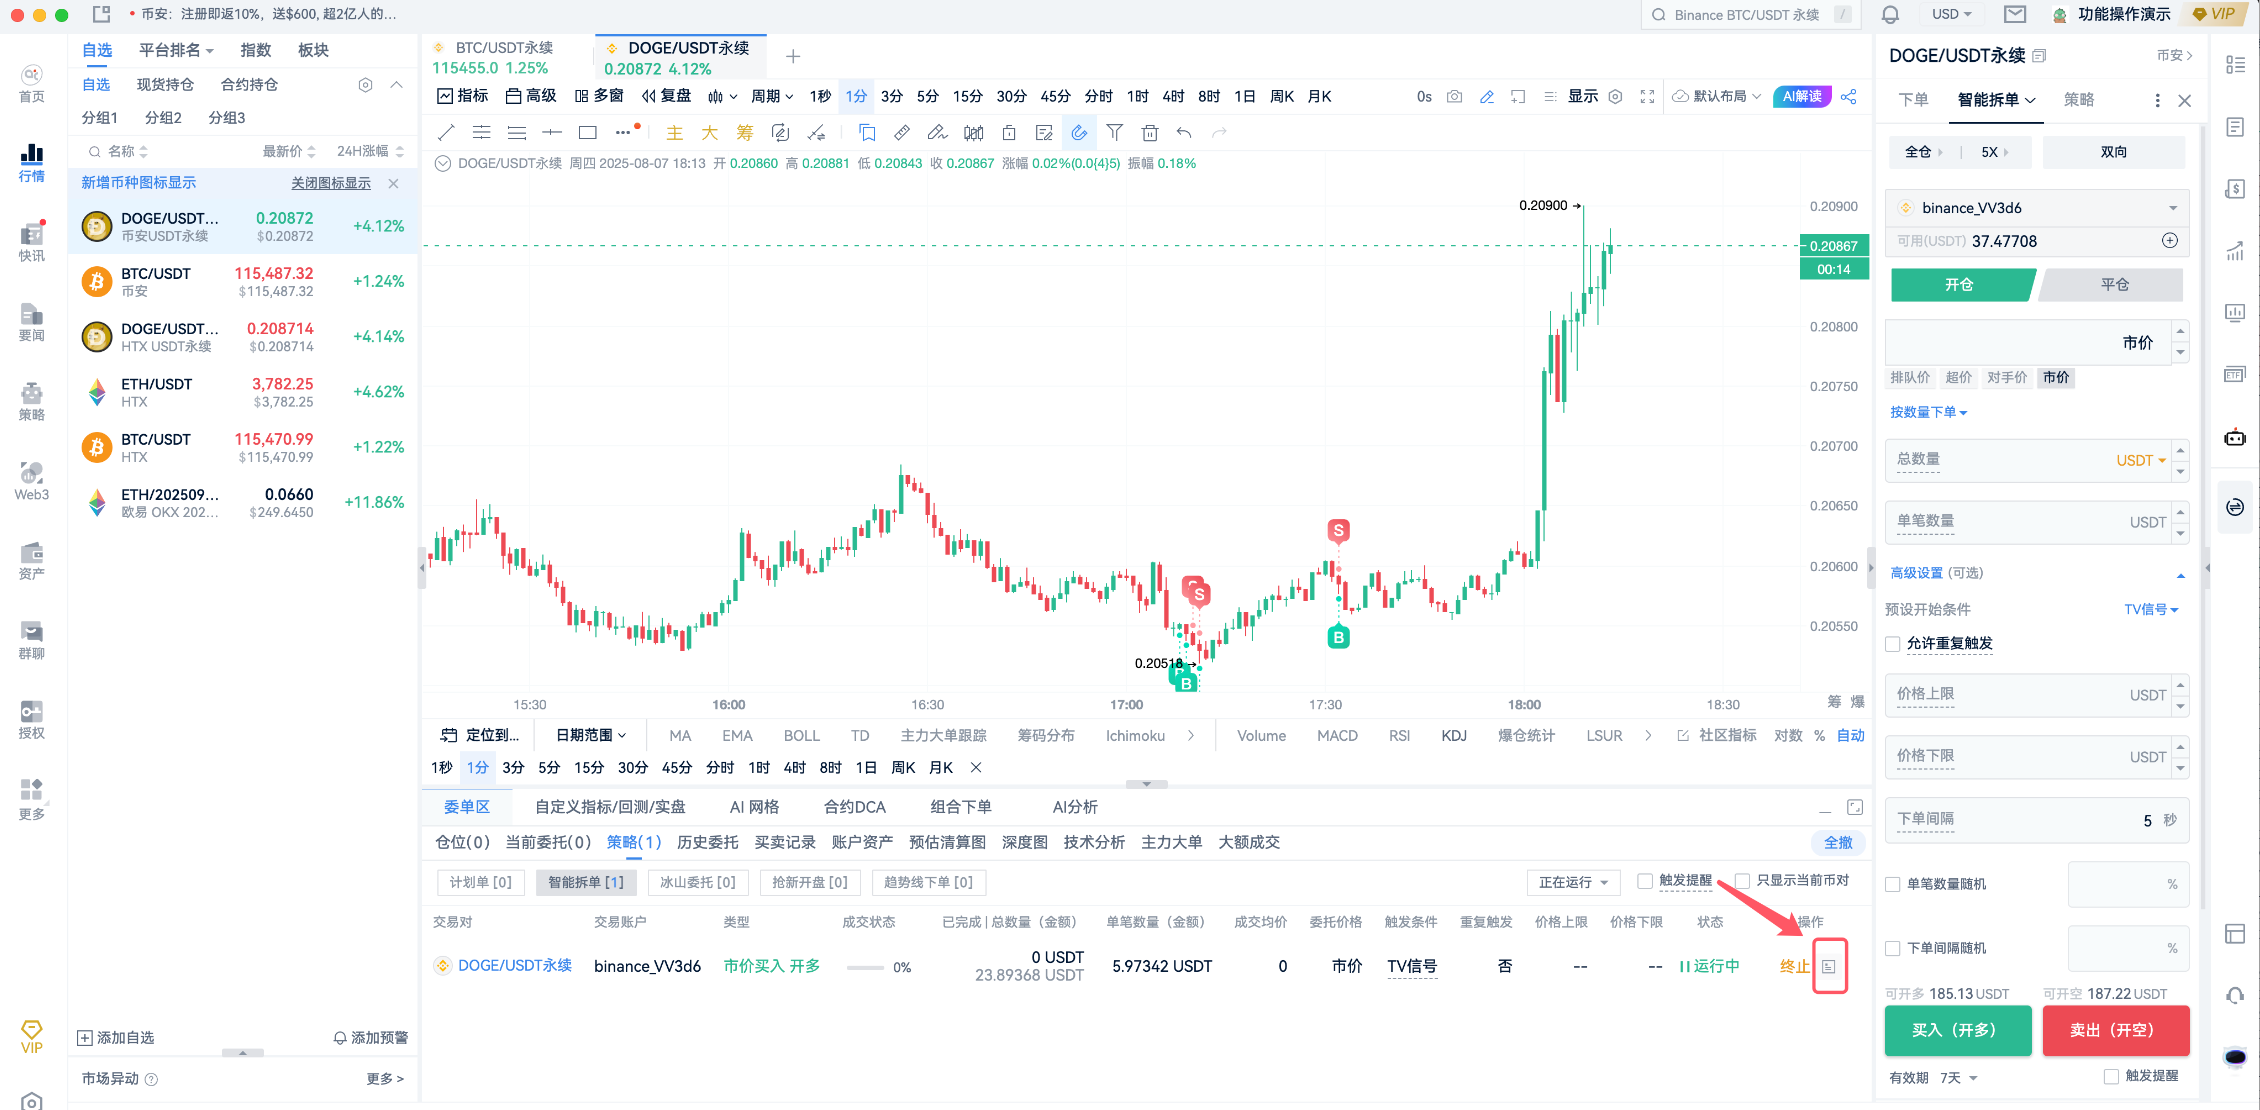Open the 群聊 group chat sidebar icon
Screen dimensions: 2260x1110
pyautogui.click(x=32, y=641)
